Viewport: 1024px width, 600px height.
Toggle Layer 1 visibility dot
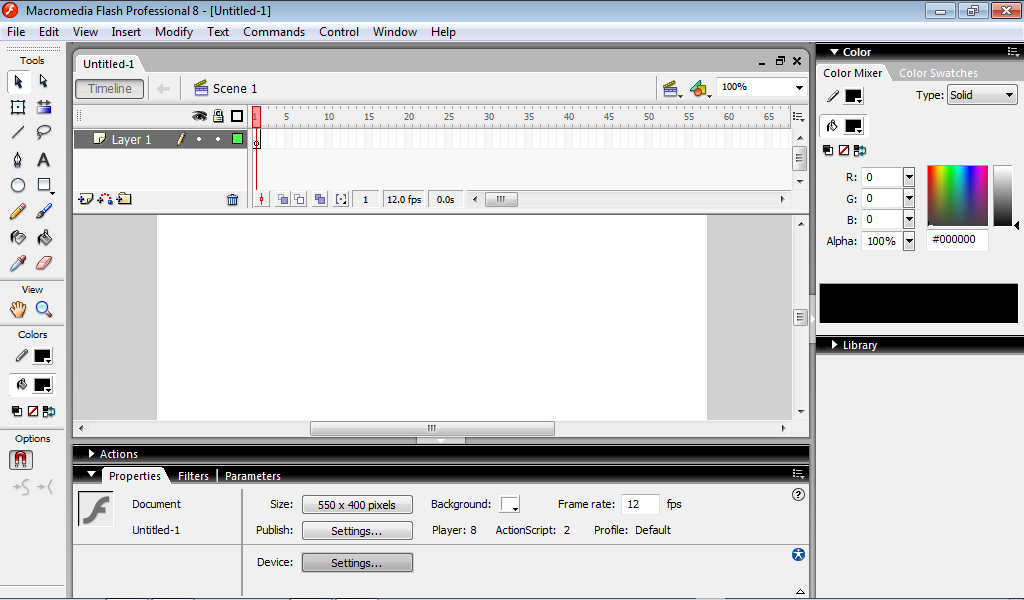click(199, 139)
